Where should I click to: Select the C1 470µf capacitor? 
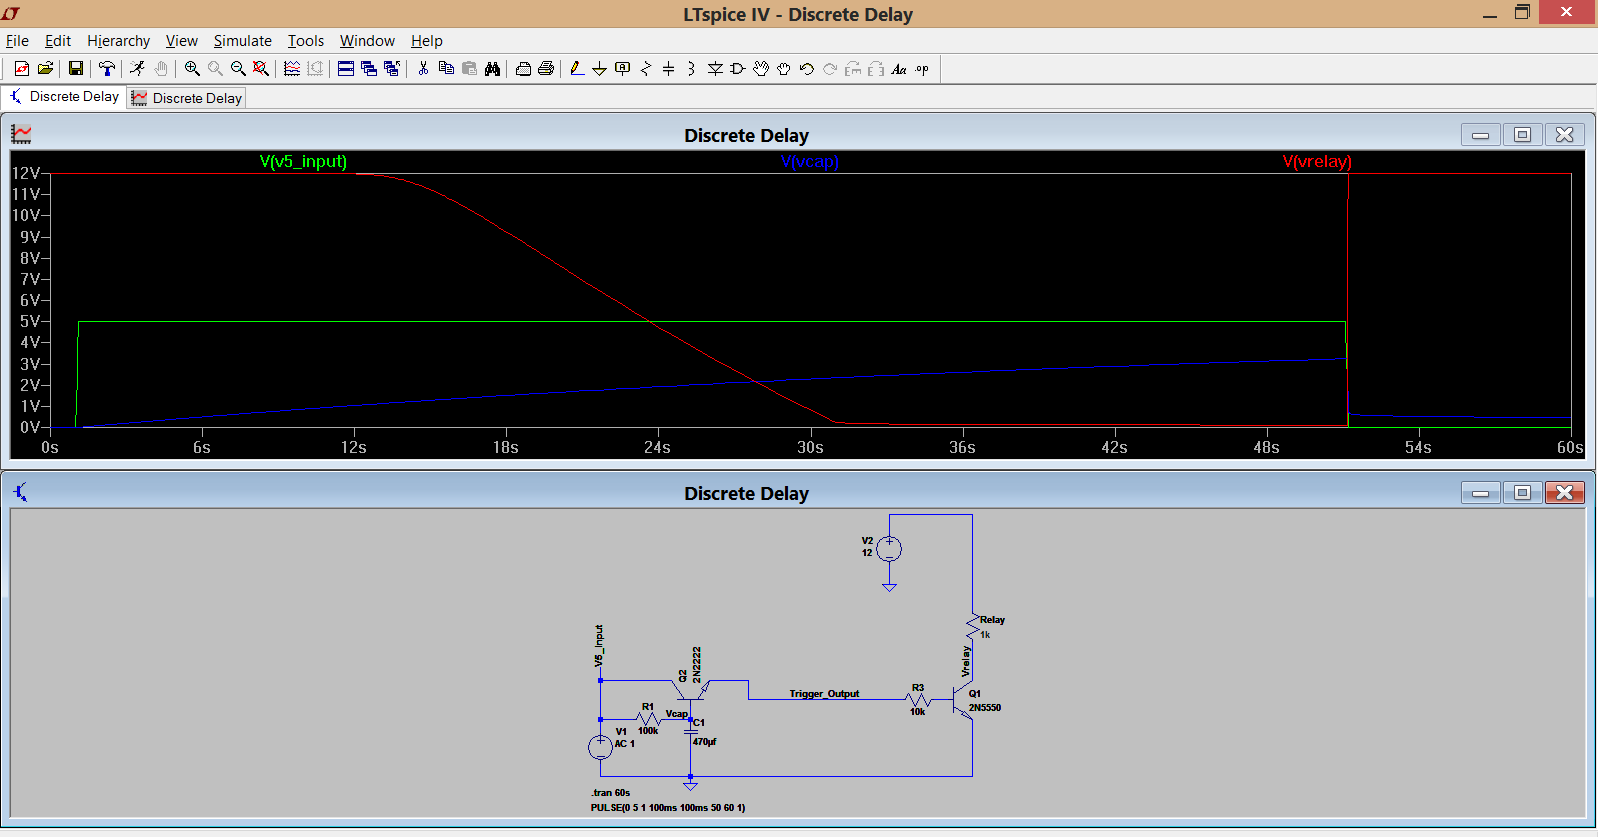(690, 731)
